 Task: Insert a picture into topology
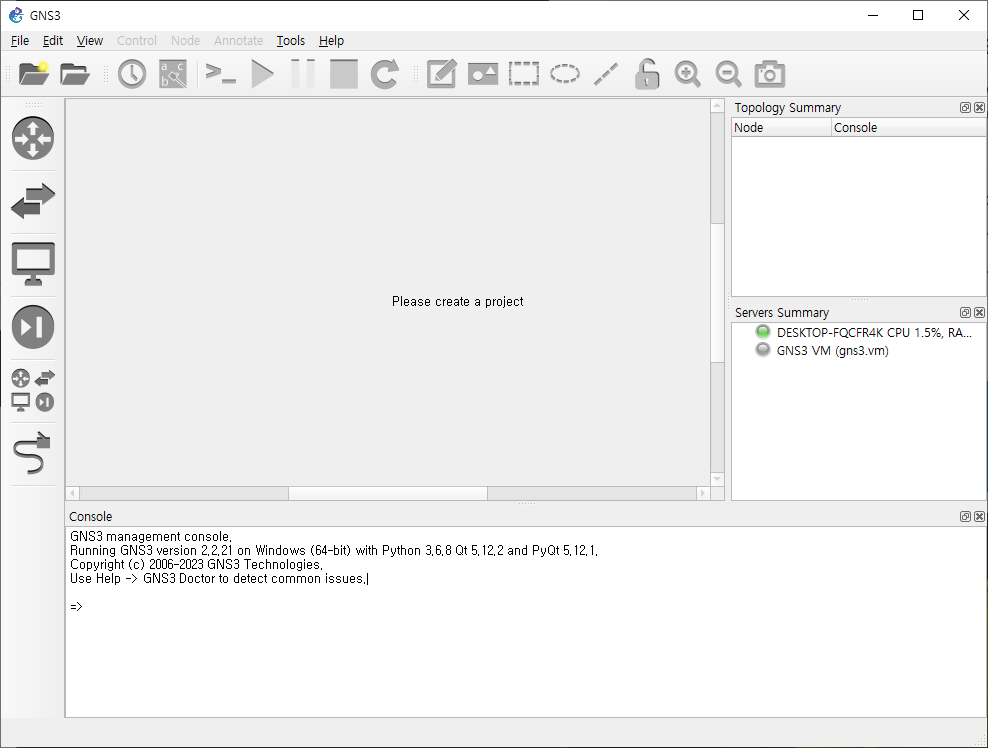coord(483,74)
